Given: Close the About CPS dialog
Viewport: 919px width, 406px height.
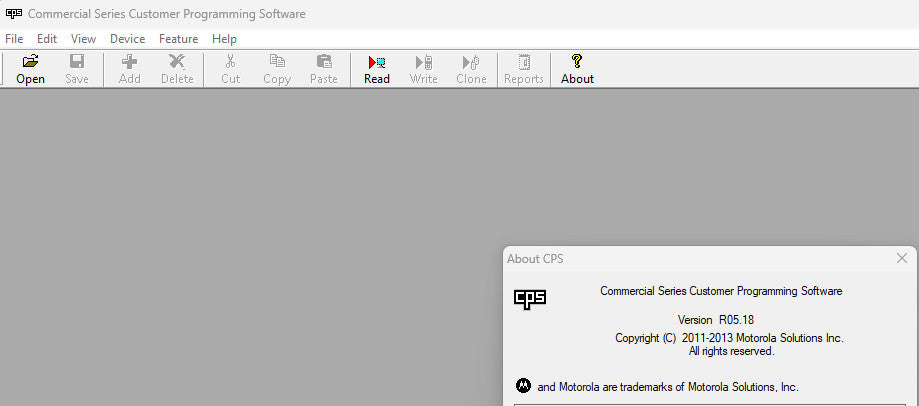Looking at the screenshot, I should (901, 259).
